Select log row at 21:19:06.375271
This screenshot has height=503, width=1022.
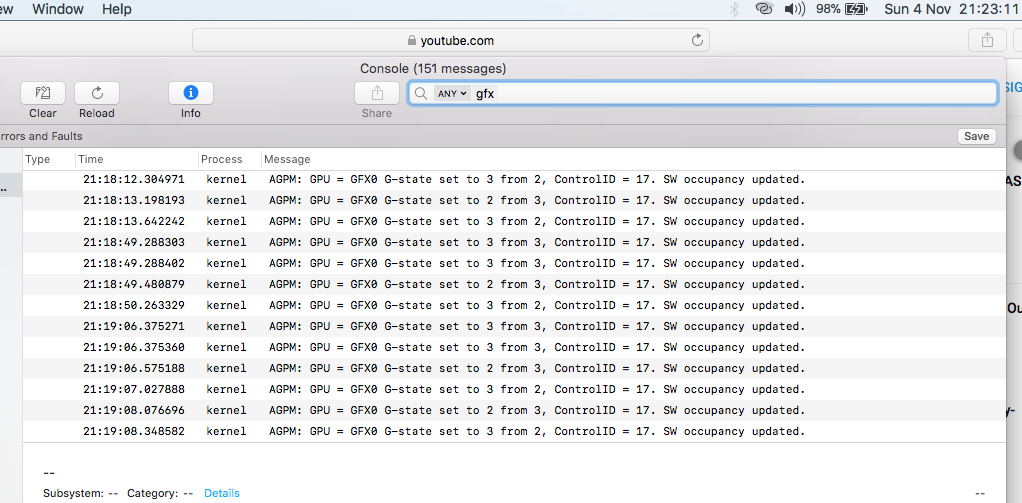[514, 326]
